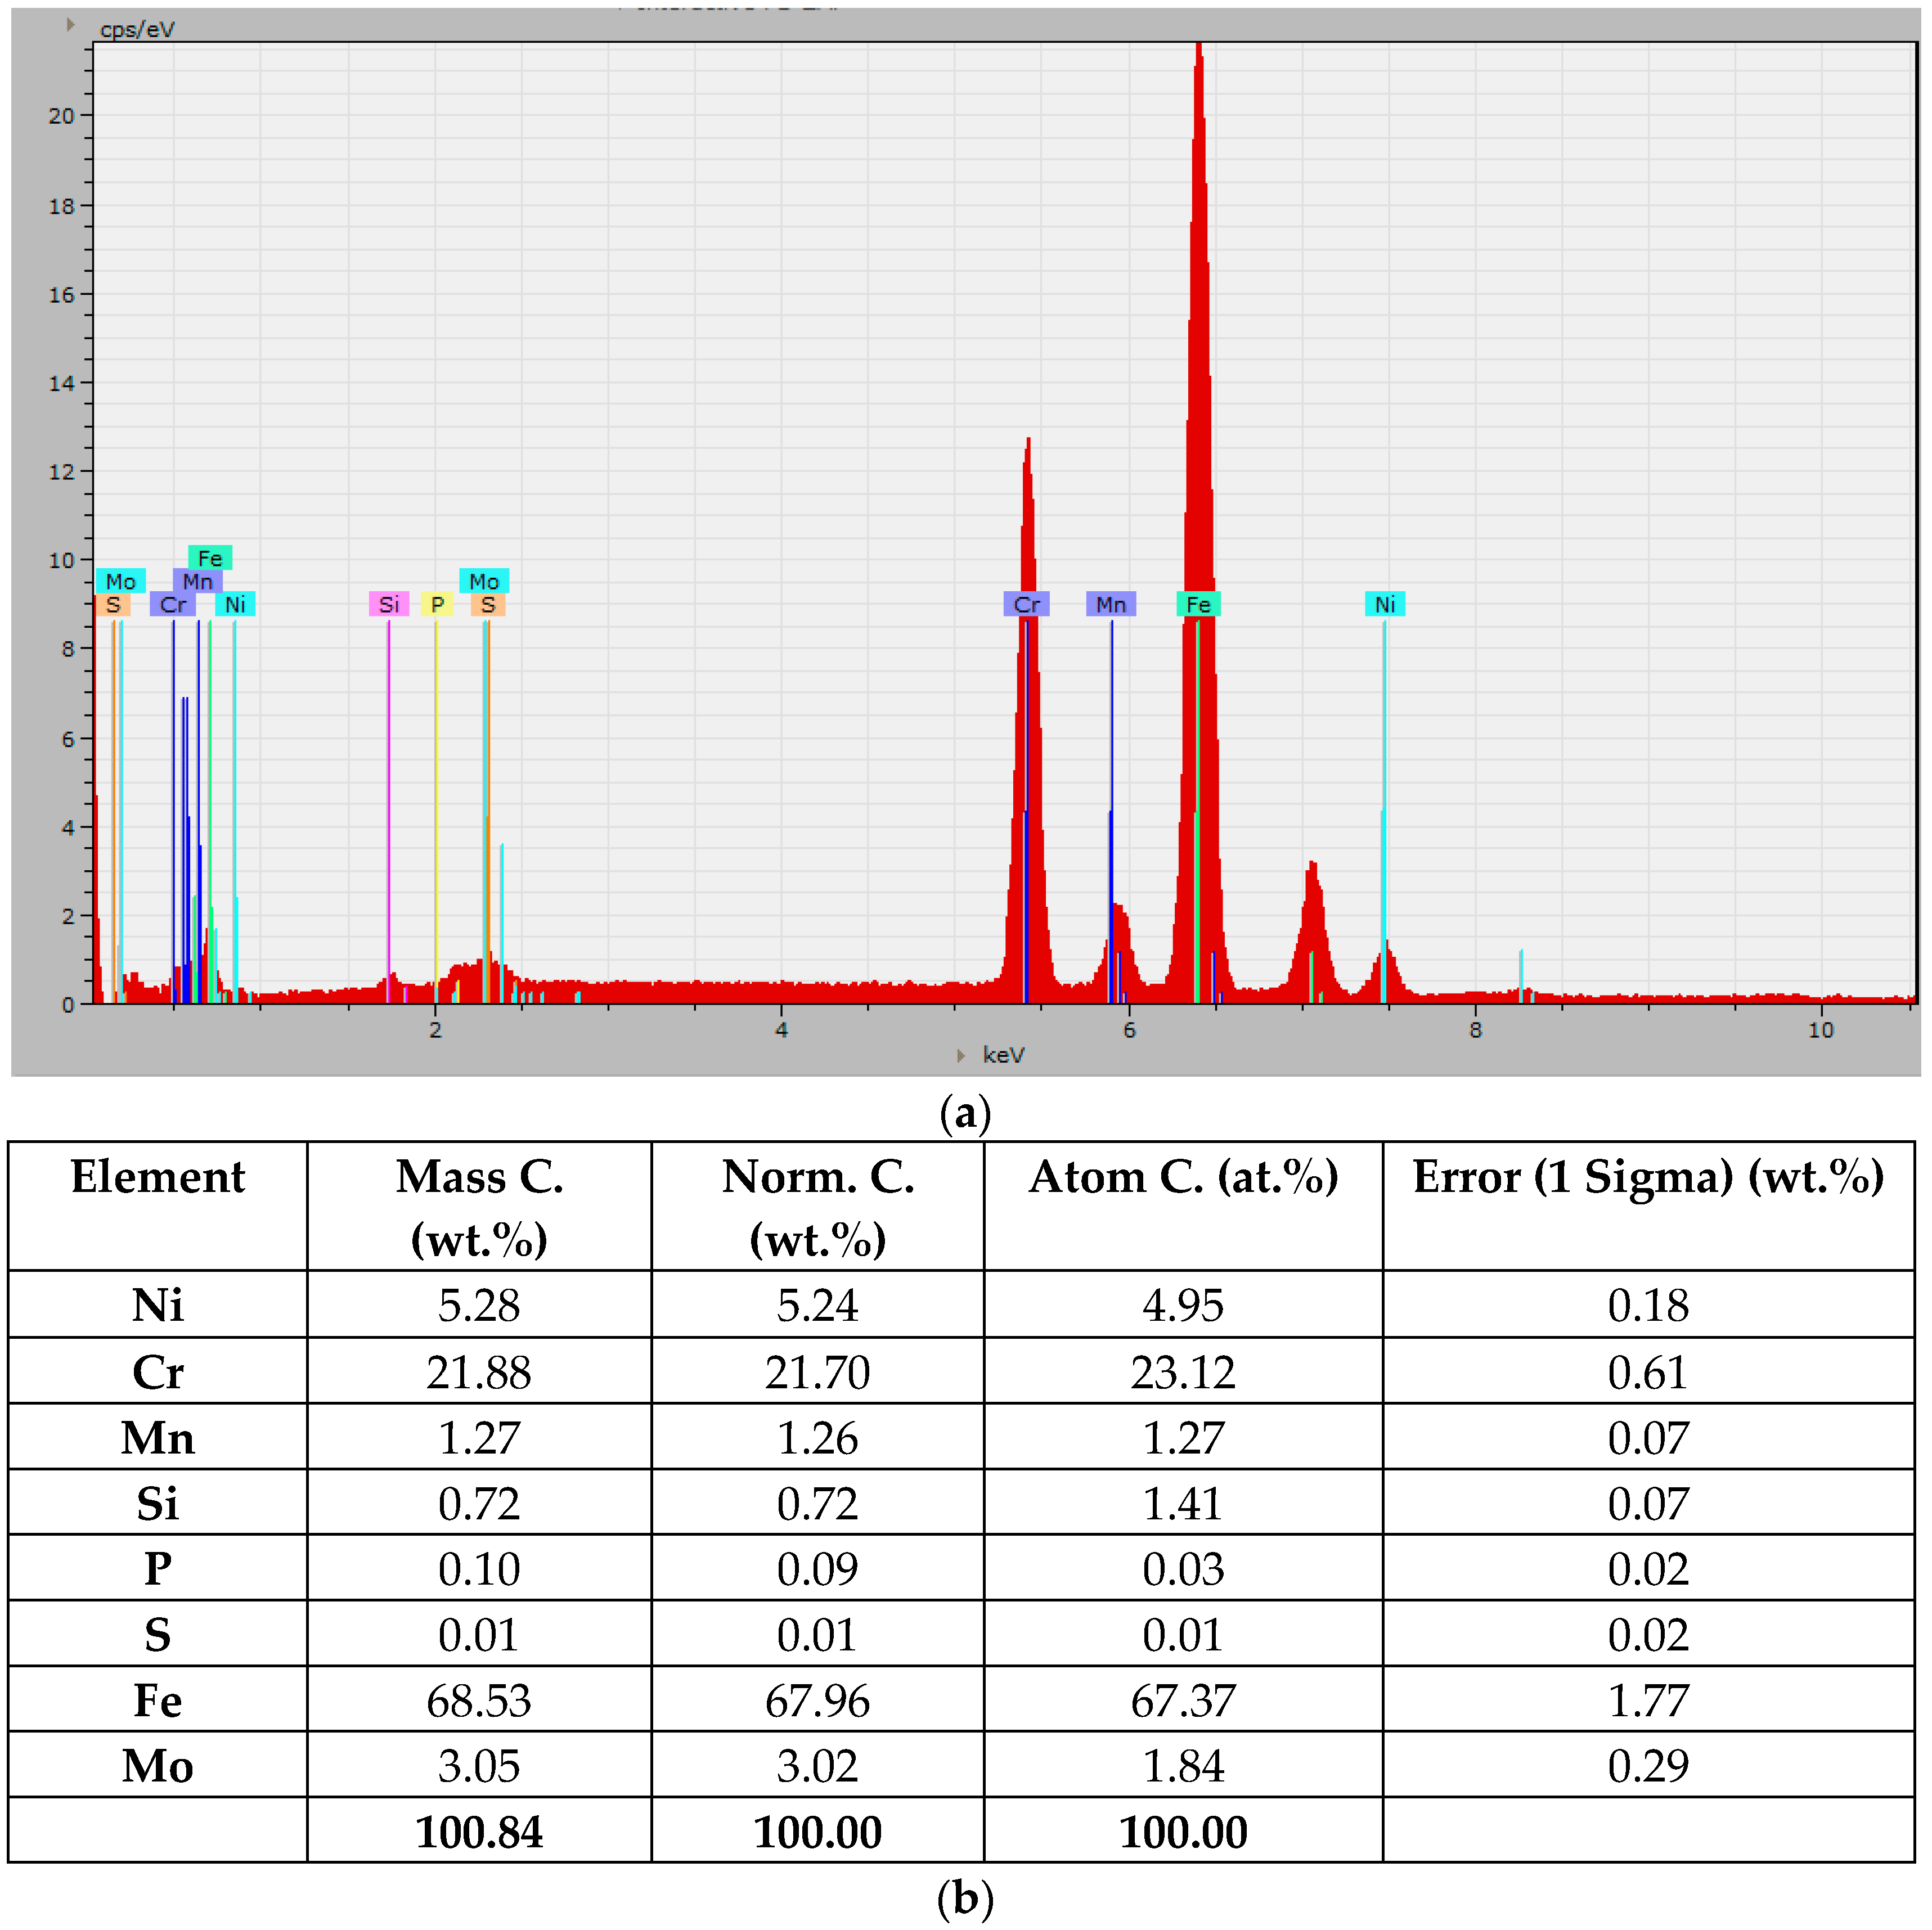
Task: Click the Cr atom concentration 23.12 cell
Action: coord(1182,1372)
